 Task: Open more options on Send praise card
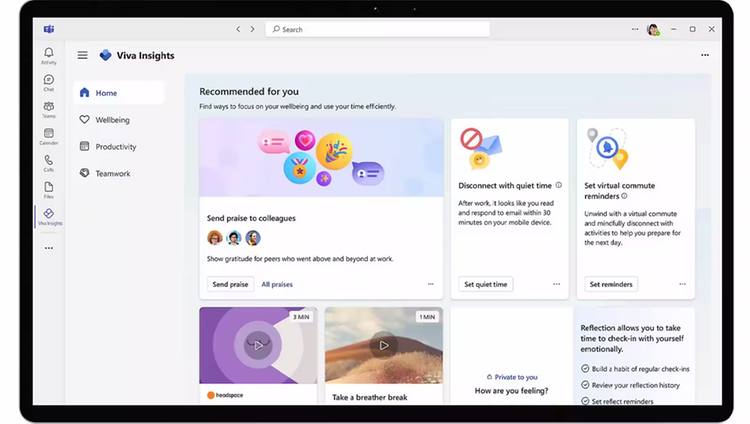(430, 284)
